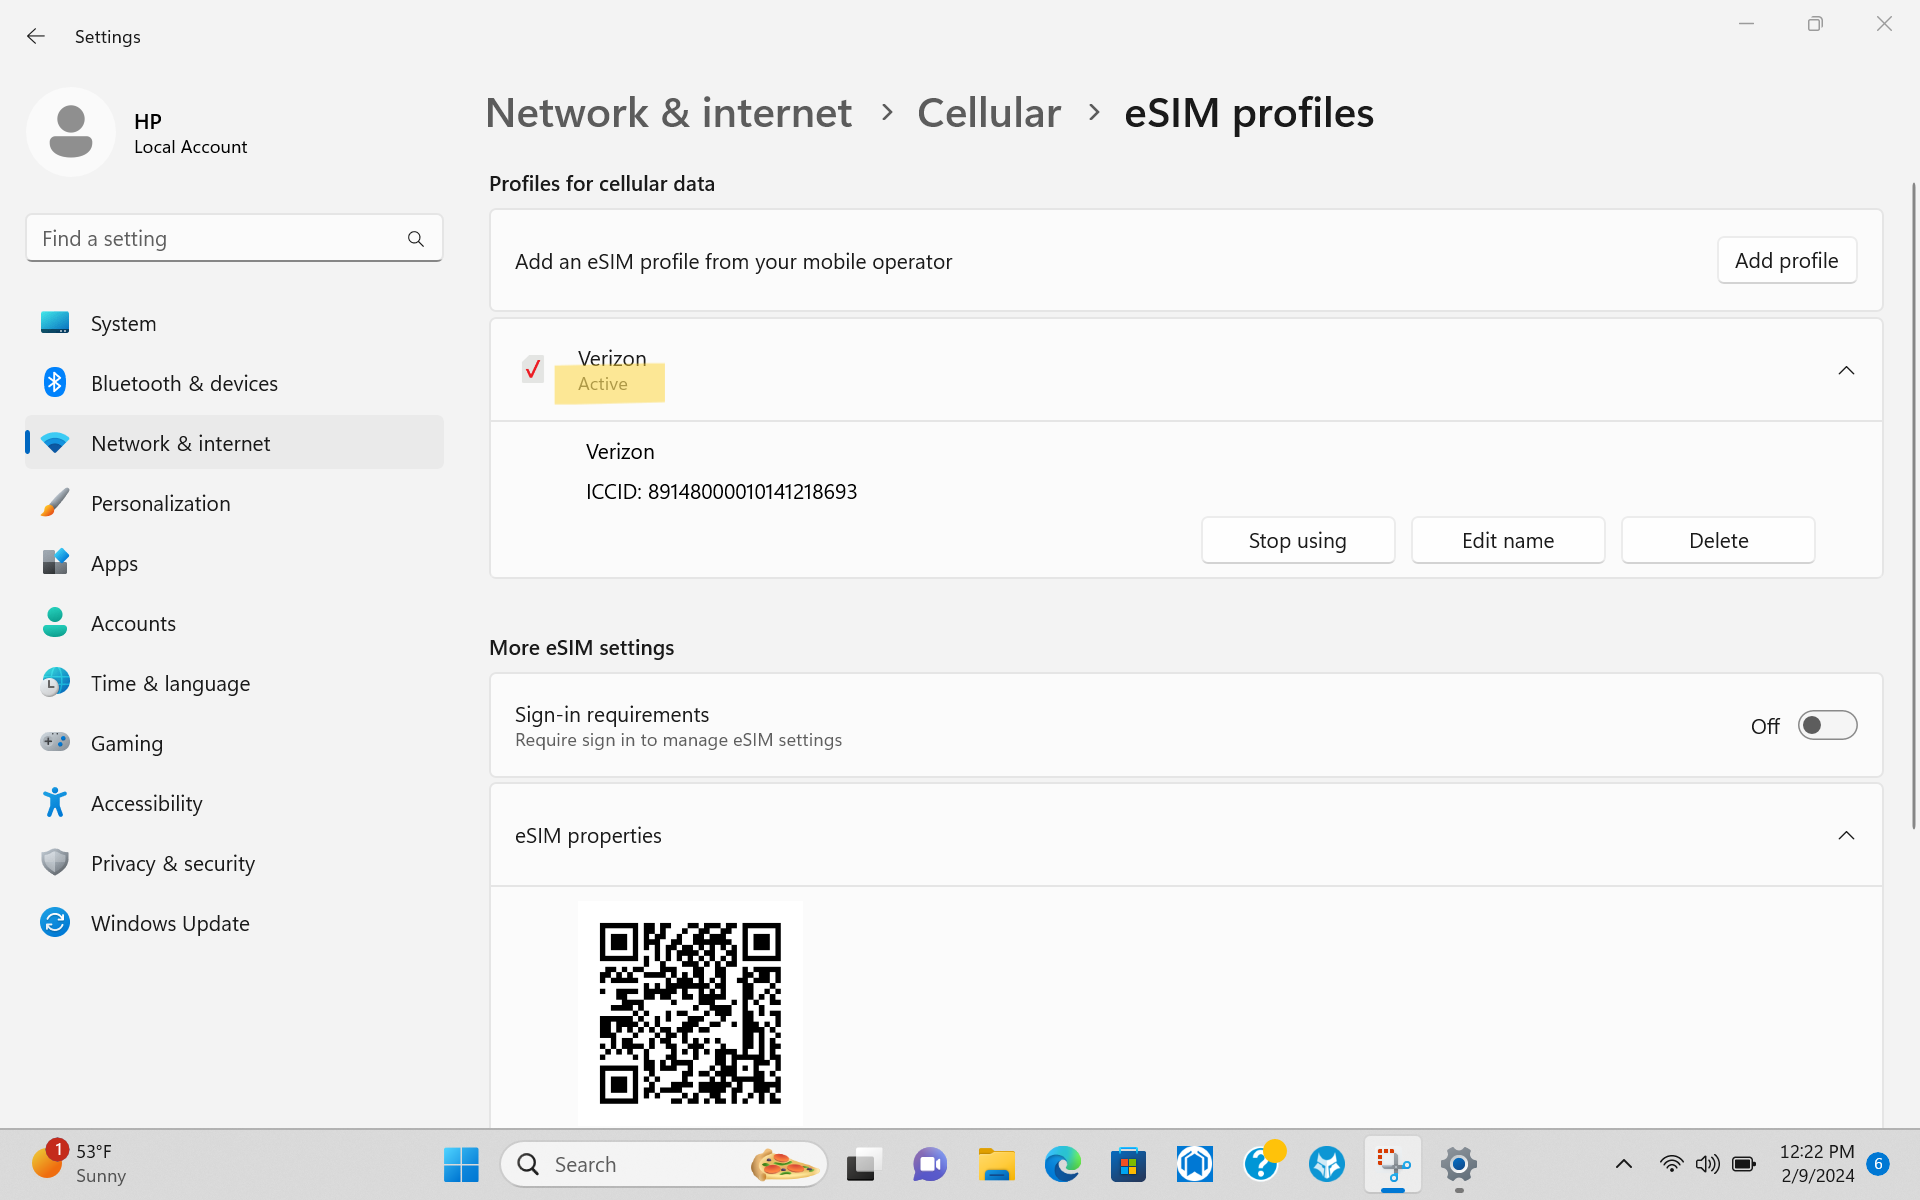The image size is (1920, 1200).
Task: Collapse the eSIM properties section
Action: tap(1846, 835)
